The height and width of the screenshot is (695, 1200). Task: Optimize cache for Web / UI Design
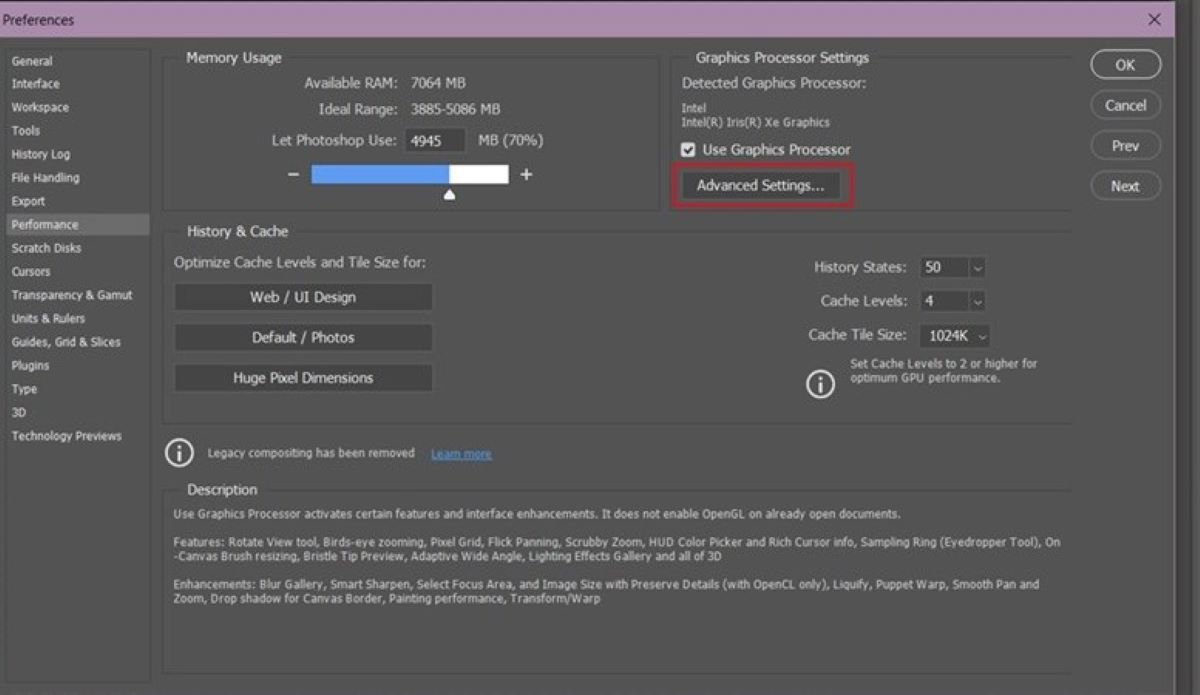click(x=303, y=297)
